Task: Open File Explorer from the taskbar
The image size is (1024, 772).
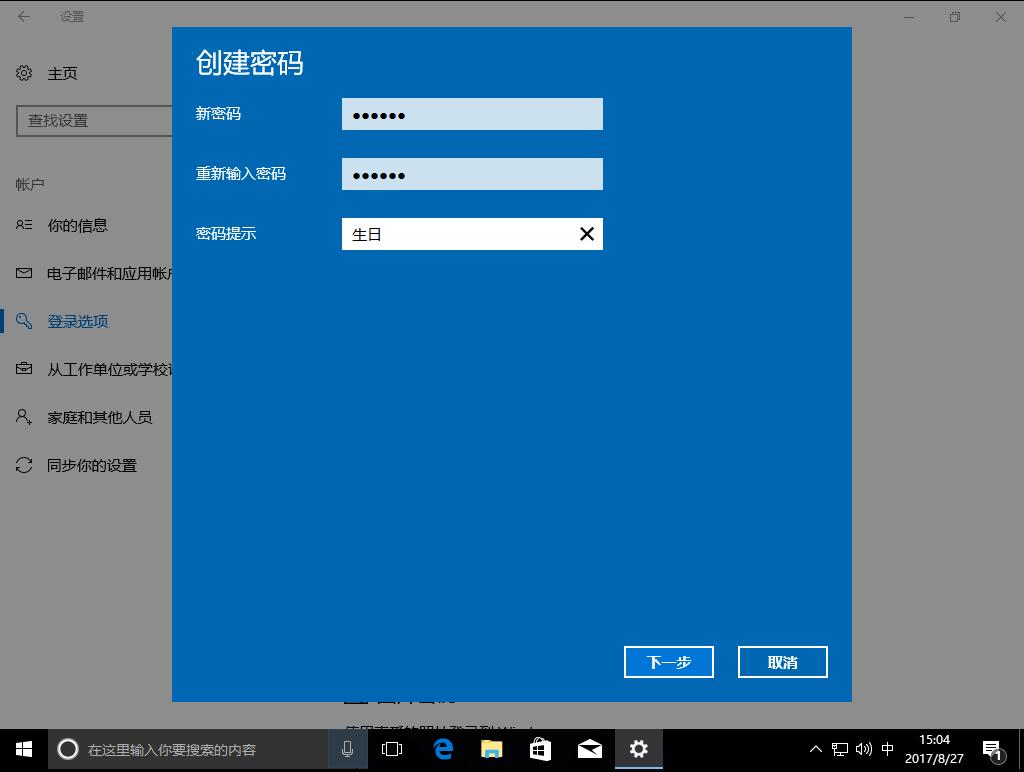Action: [x=491, y=748]
